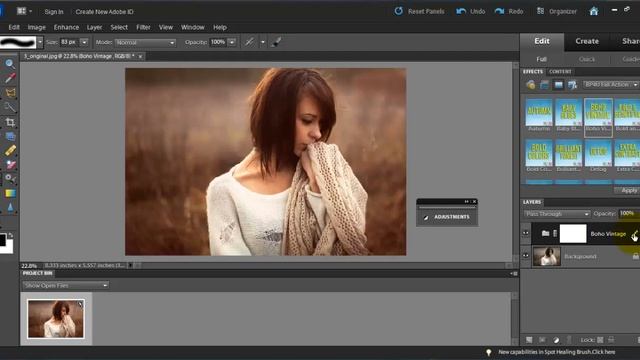640x360 pixels.
Task: Click the Home welcome screen icon
Action: (594, 11)
